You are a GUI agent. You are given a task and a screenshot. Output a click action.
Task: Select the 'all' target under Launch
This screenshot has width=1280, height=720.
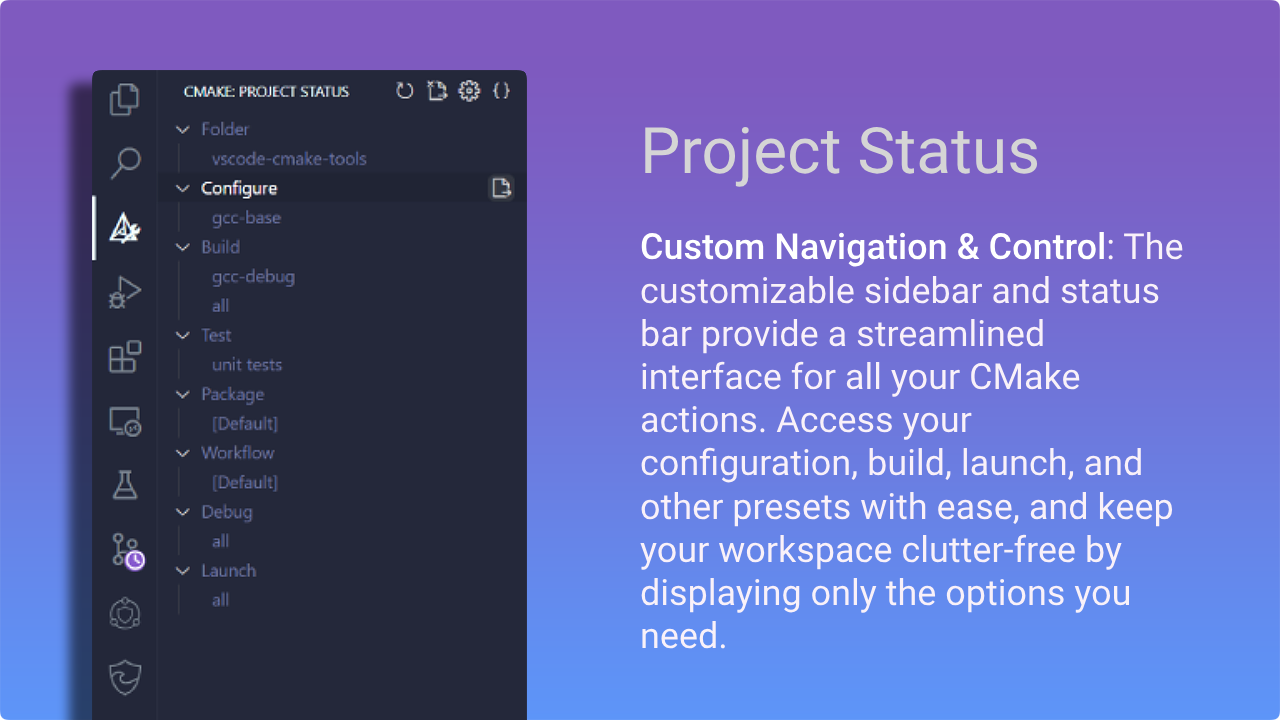[220, 600]
